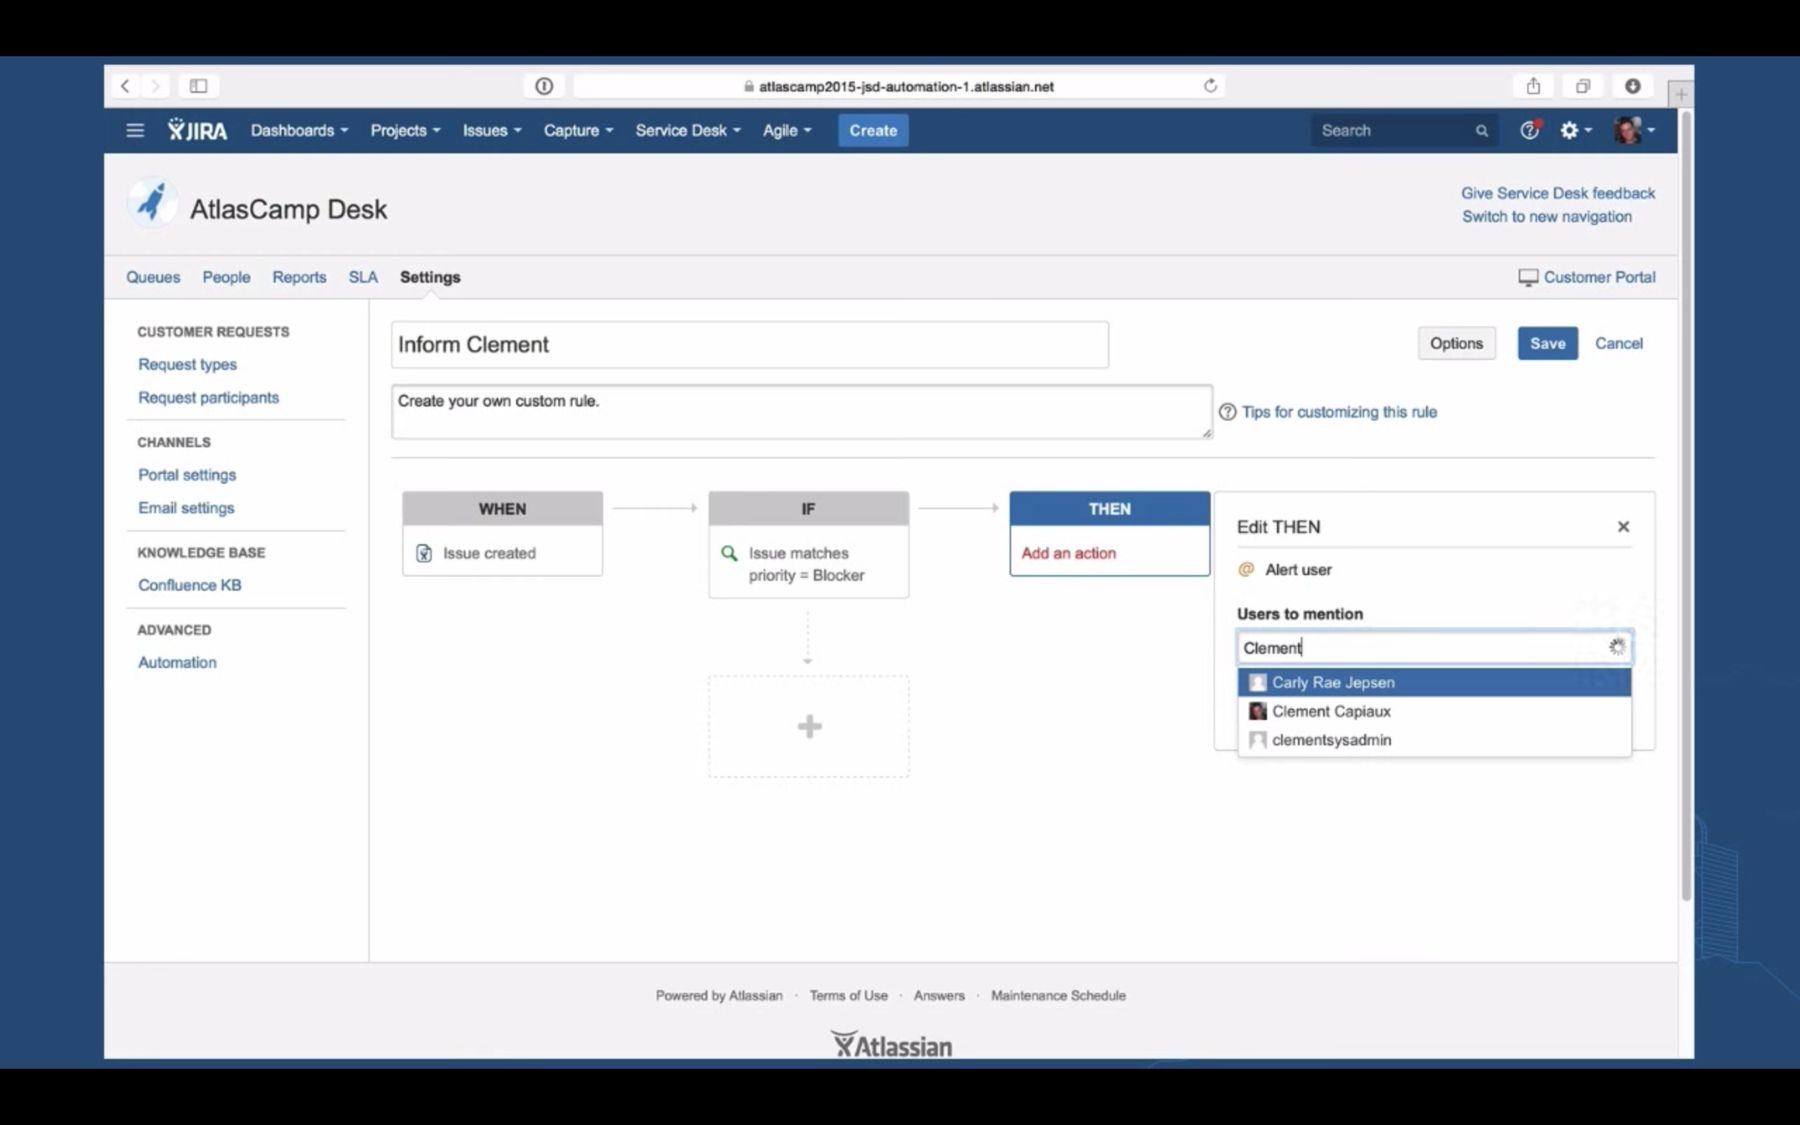This screenshot has height=1125, width=1800.
Task: Click Add an action in THEN block
Action: (x=1068, y=553)
